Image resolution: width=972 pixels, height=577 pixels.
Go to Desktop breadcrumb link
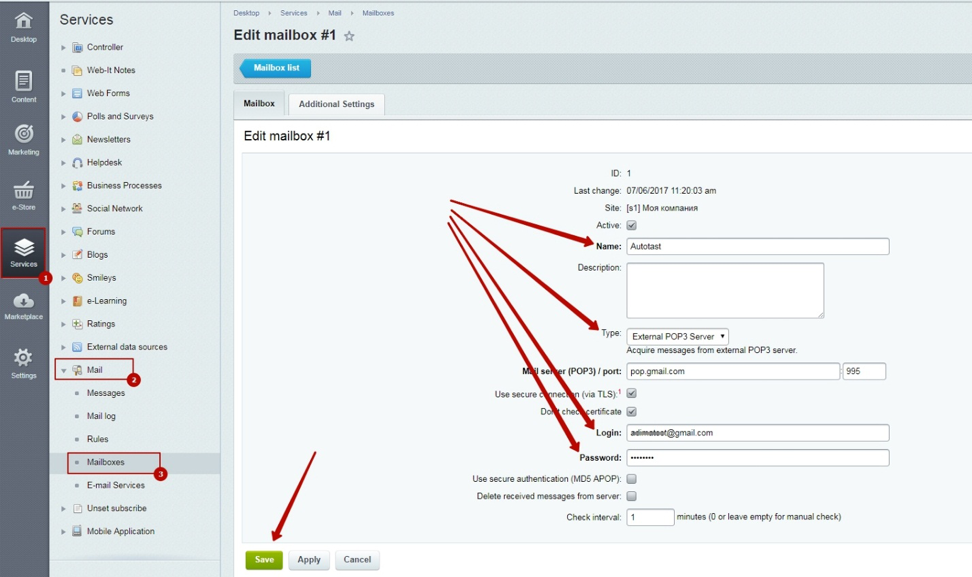(246, 13)
